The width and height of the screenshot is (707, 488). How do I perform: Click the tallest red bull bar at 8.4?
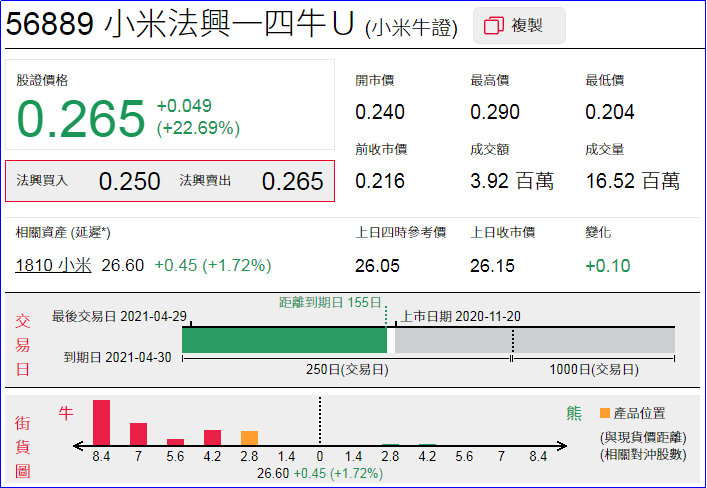tap(101, 423)
